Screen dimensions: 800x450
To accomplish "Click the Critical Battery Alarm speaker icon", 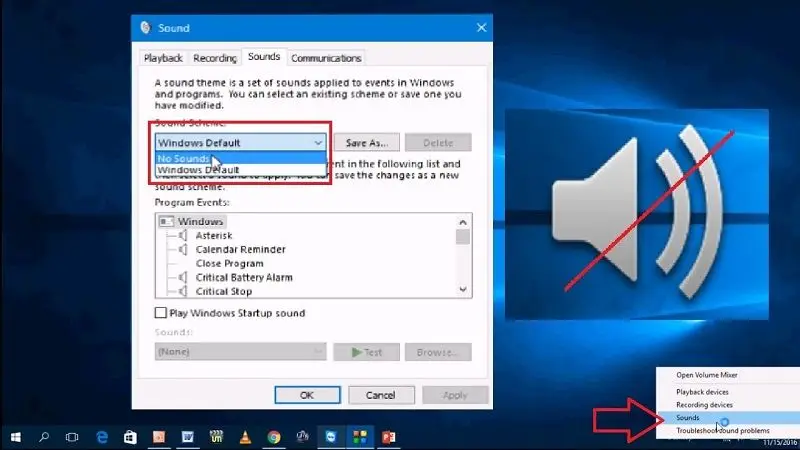I will coord(183,277).
